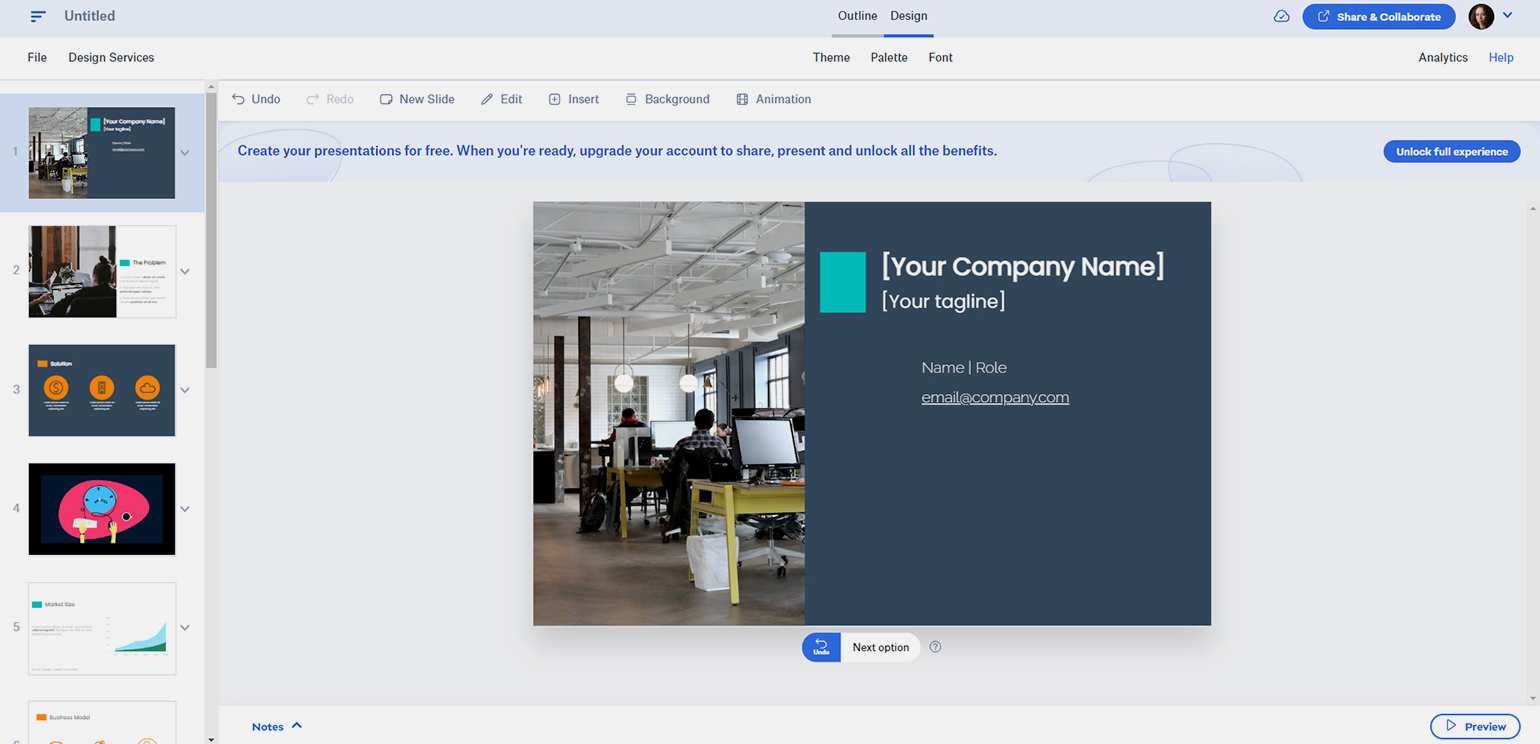Open the Insert tool
The height and width of the screenshot is (744, 1540).
pos(573,99)
